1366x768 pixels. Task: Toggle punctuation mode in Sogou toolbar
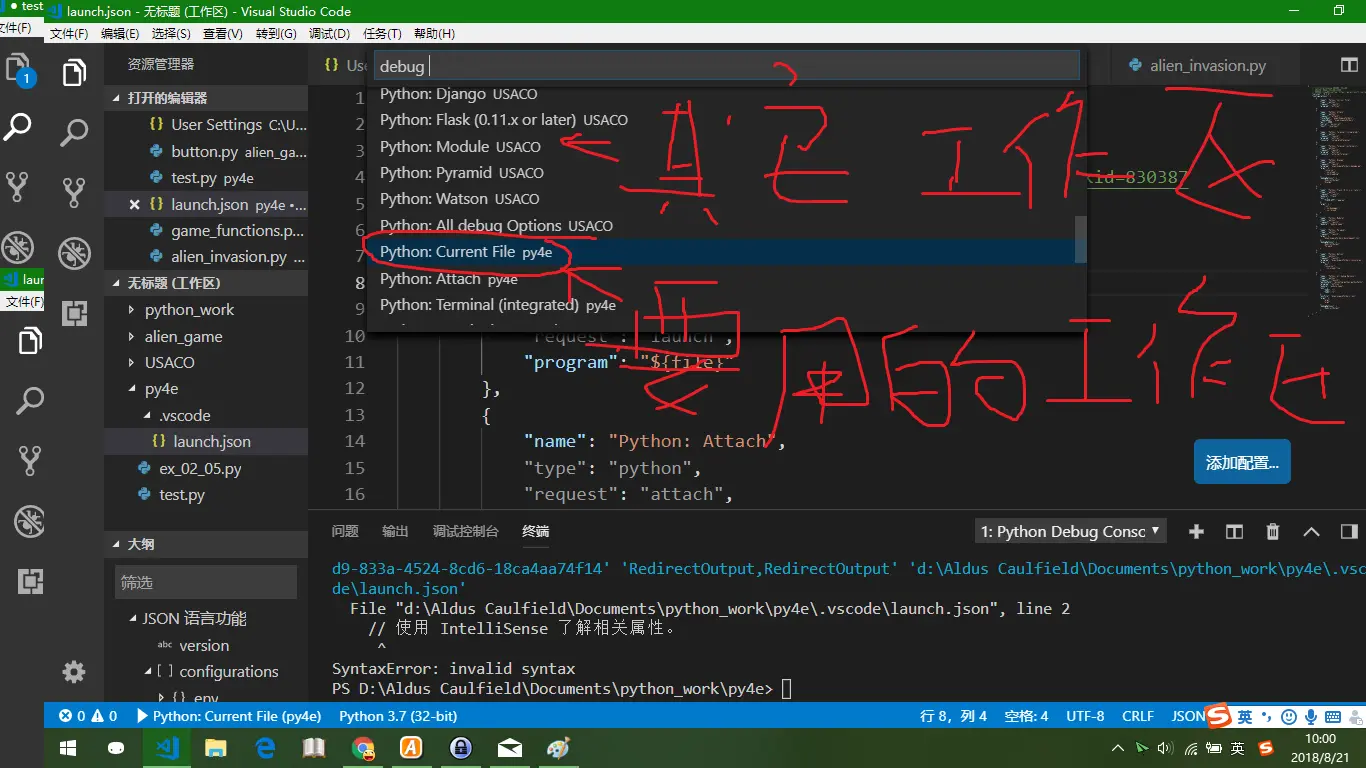[1266, 717]
